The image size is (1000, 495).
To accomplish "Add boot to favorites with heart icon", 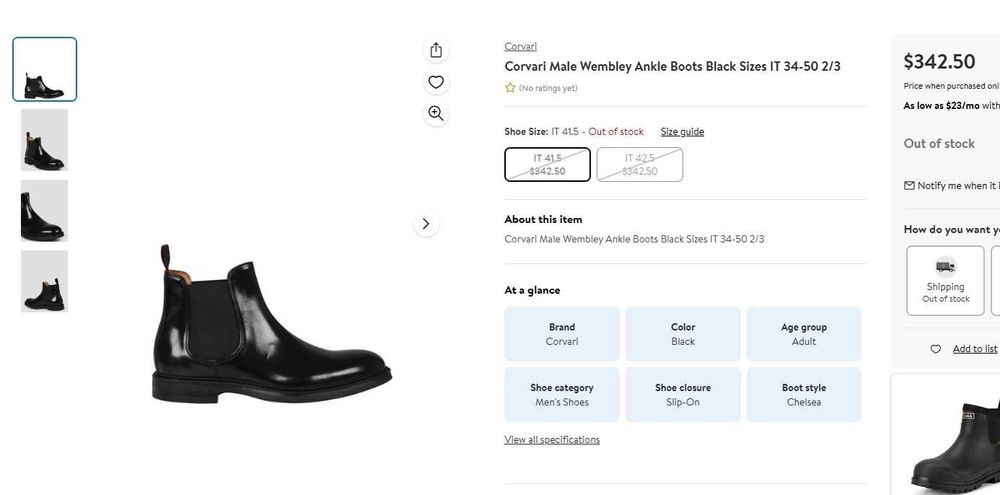I will [435, 82].
